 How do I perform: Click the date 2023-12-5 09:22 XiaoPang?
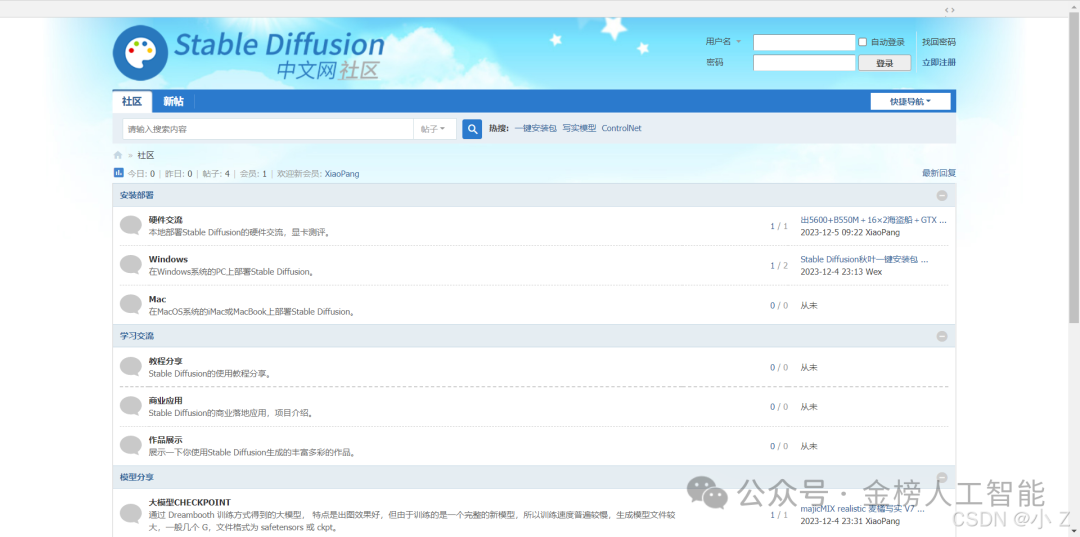(850, 233)
